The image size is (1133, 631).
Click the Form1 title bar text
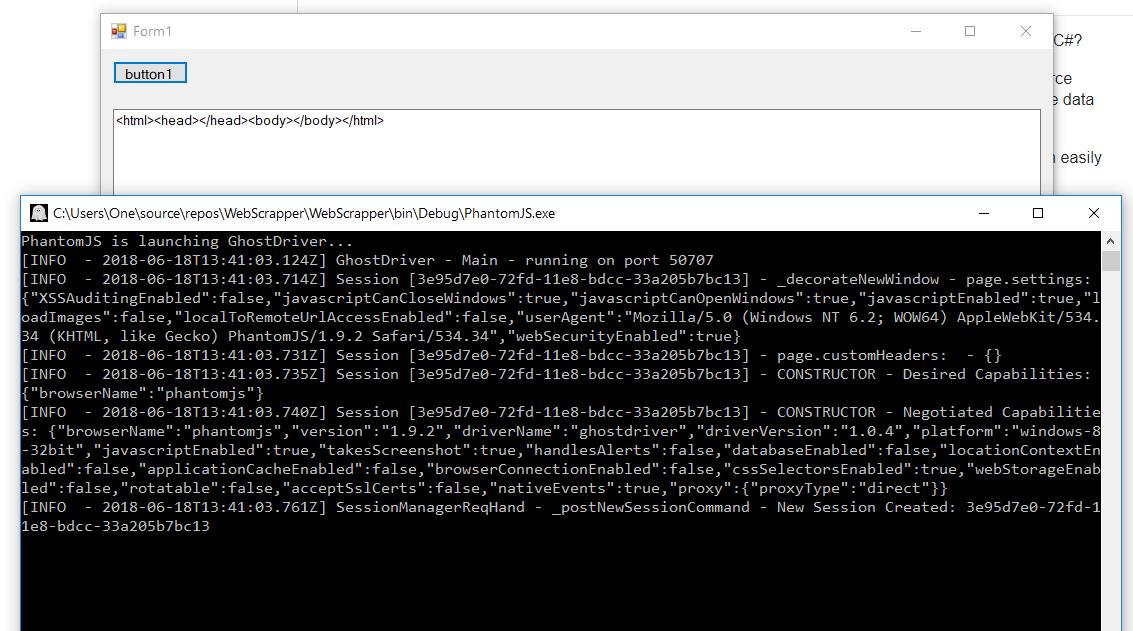[x=150, y=31]
